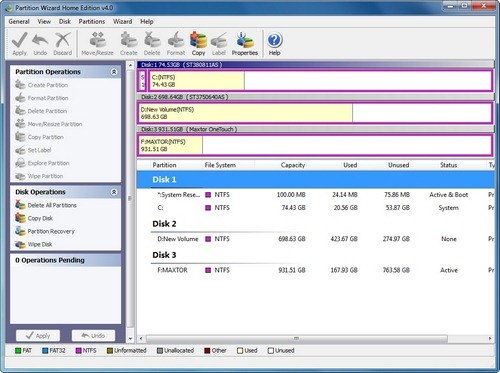Sort by the Used column header

point(350,165)
